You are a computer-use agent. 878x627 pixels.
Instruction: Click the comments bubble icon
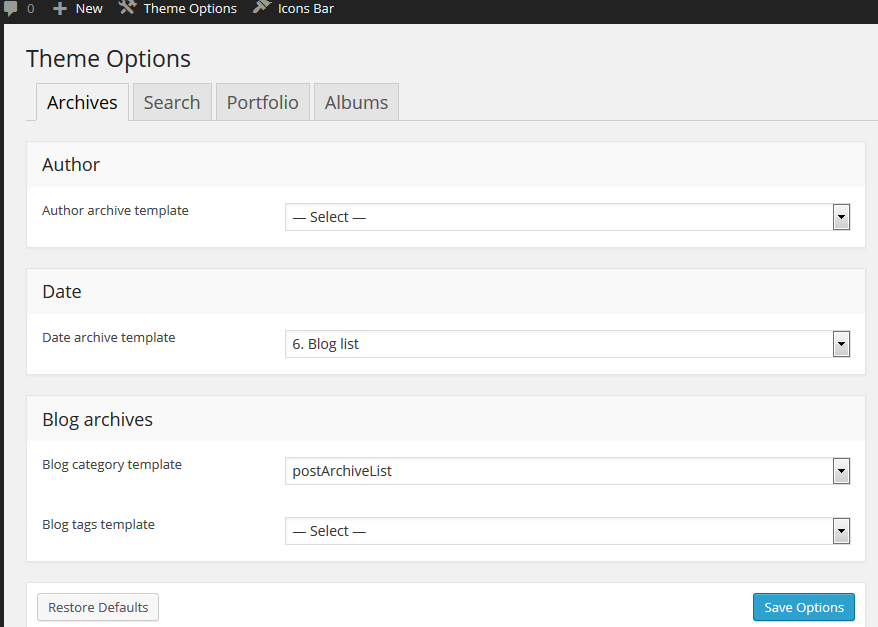10,8
